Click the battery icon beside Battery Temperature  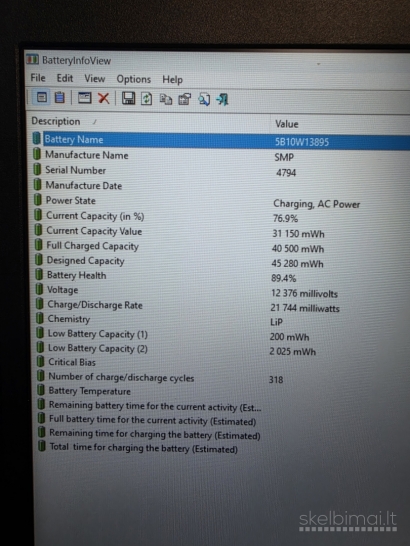(x=41, y=390)
